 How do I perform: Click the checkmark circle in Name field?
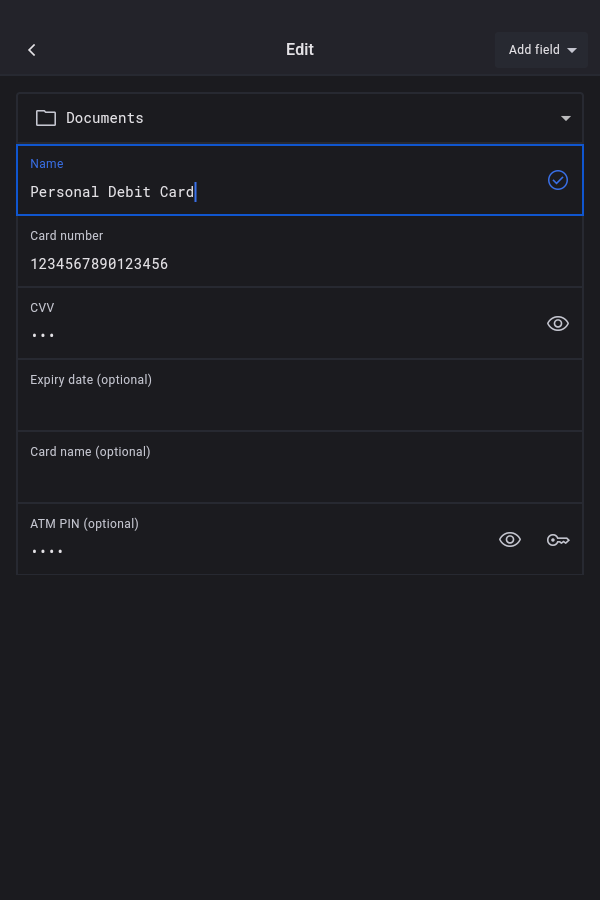(558, 180)
